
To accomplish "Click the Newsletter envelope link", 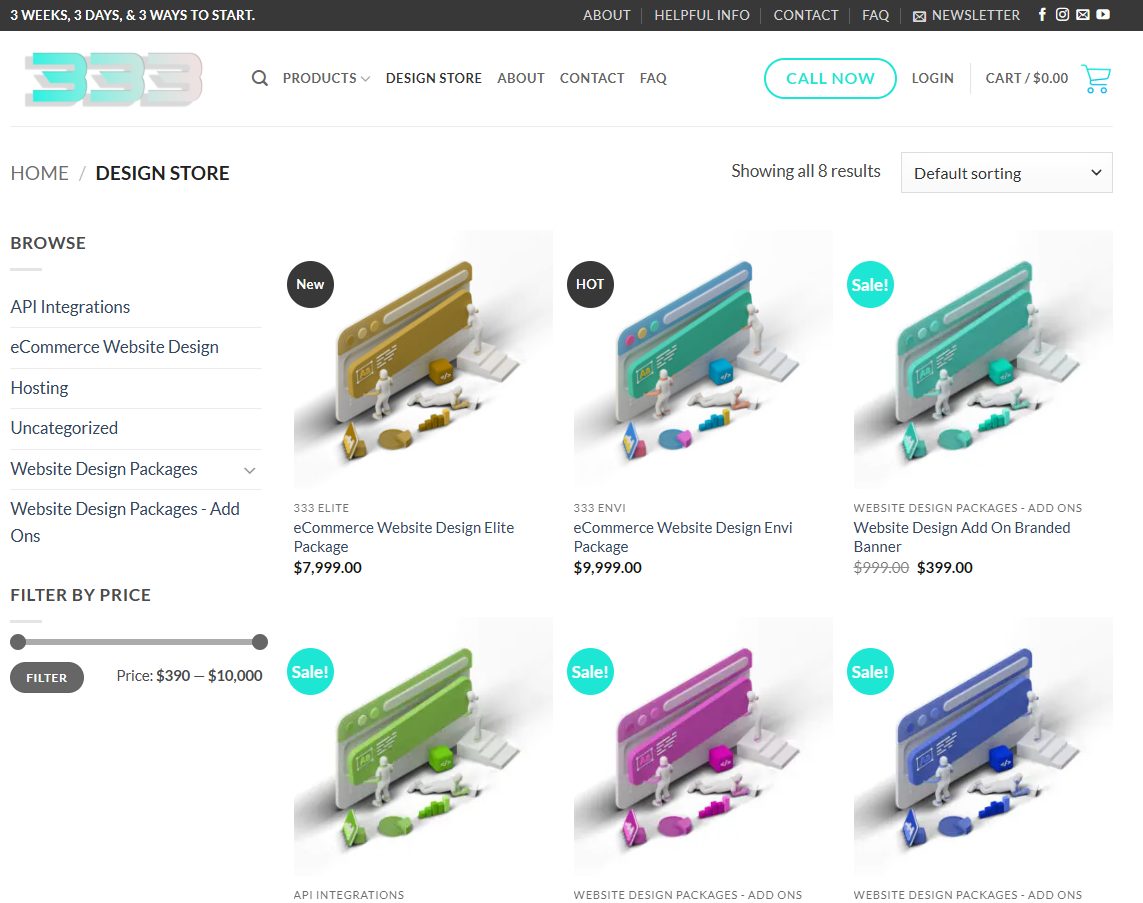I will pyautogui.click(x=966, y=15).
